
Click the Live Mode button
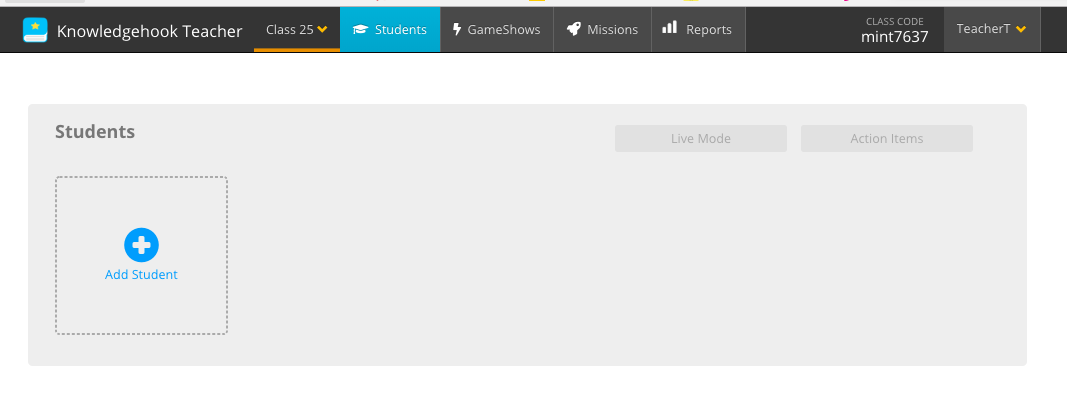tap(701, 139)
